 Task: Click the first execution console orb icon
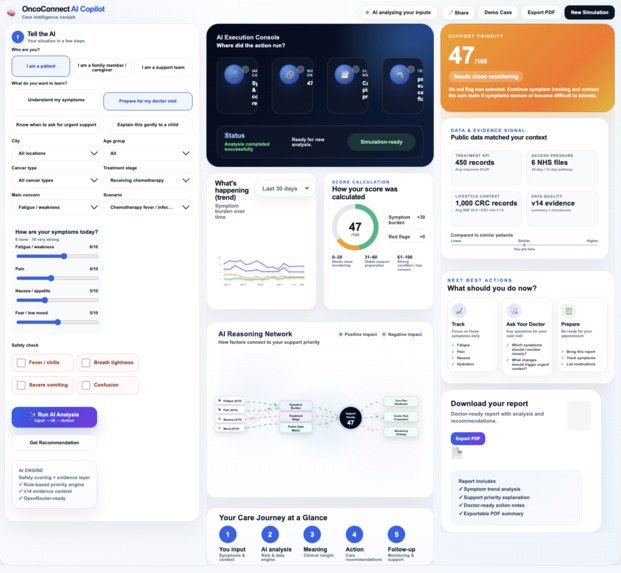[234, 74]
